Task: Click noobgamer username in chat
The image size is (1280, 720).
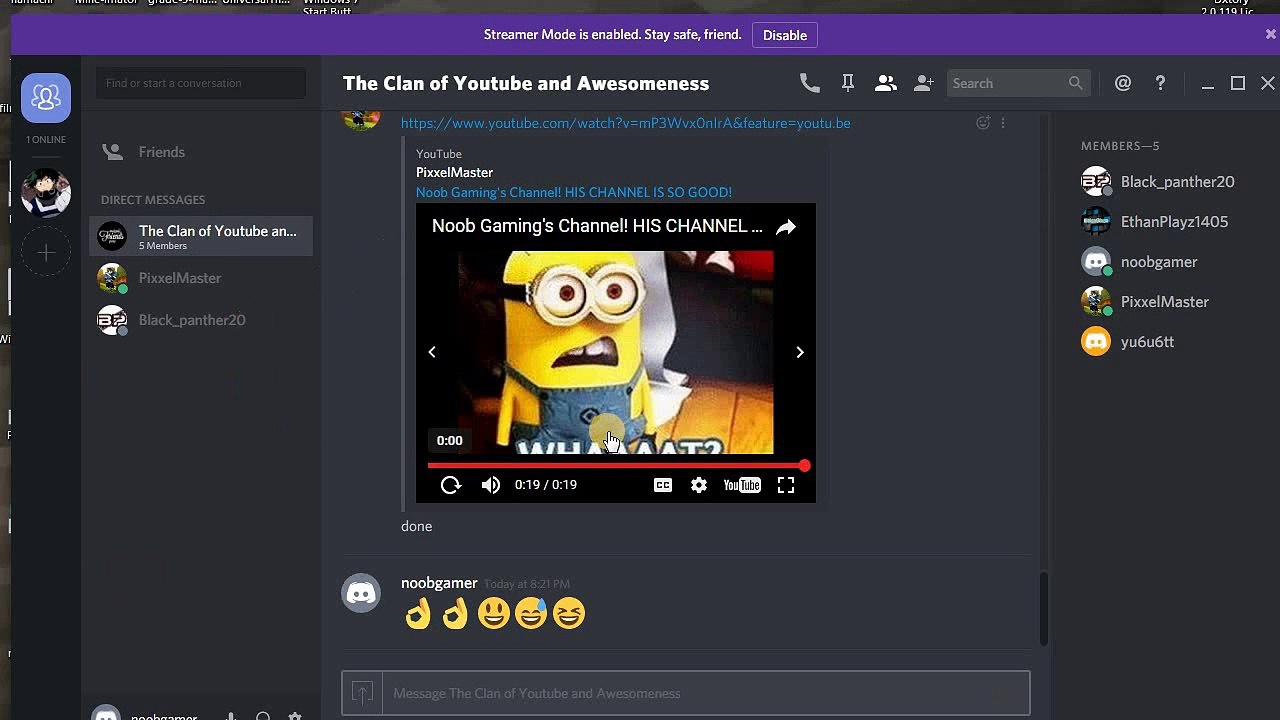Action: (x=439, y=583)
